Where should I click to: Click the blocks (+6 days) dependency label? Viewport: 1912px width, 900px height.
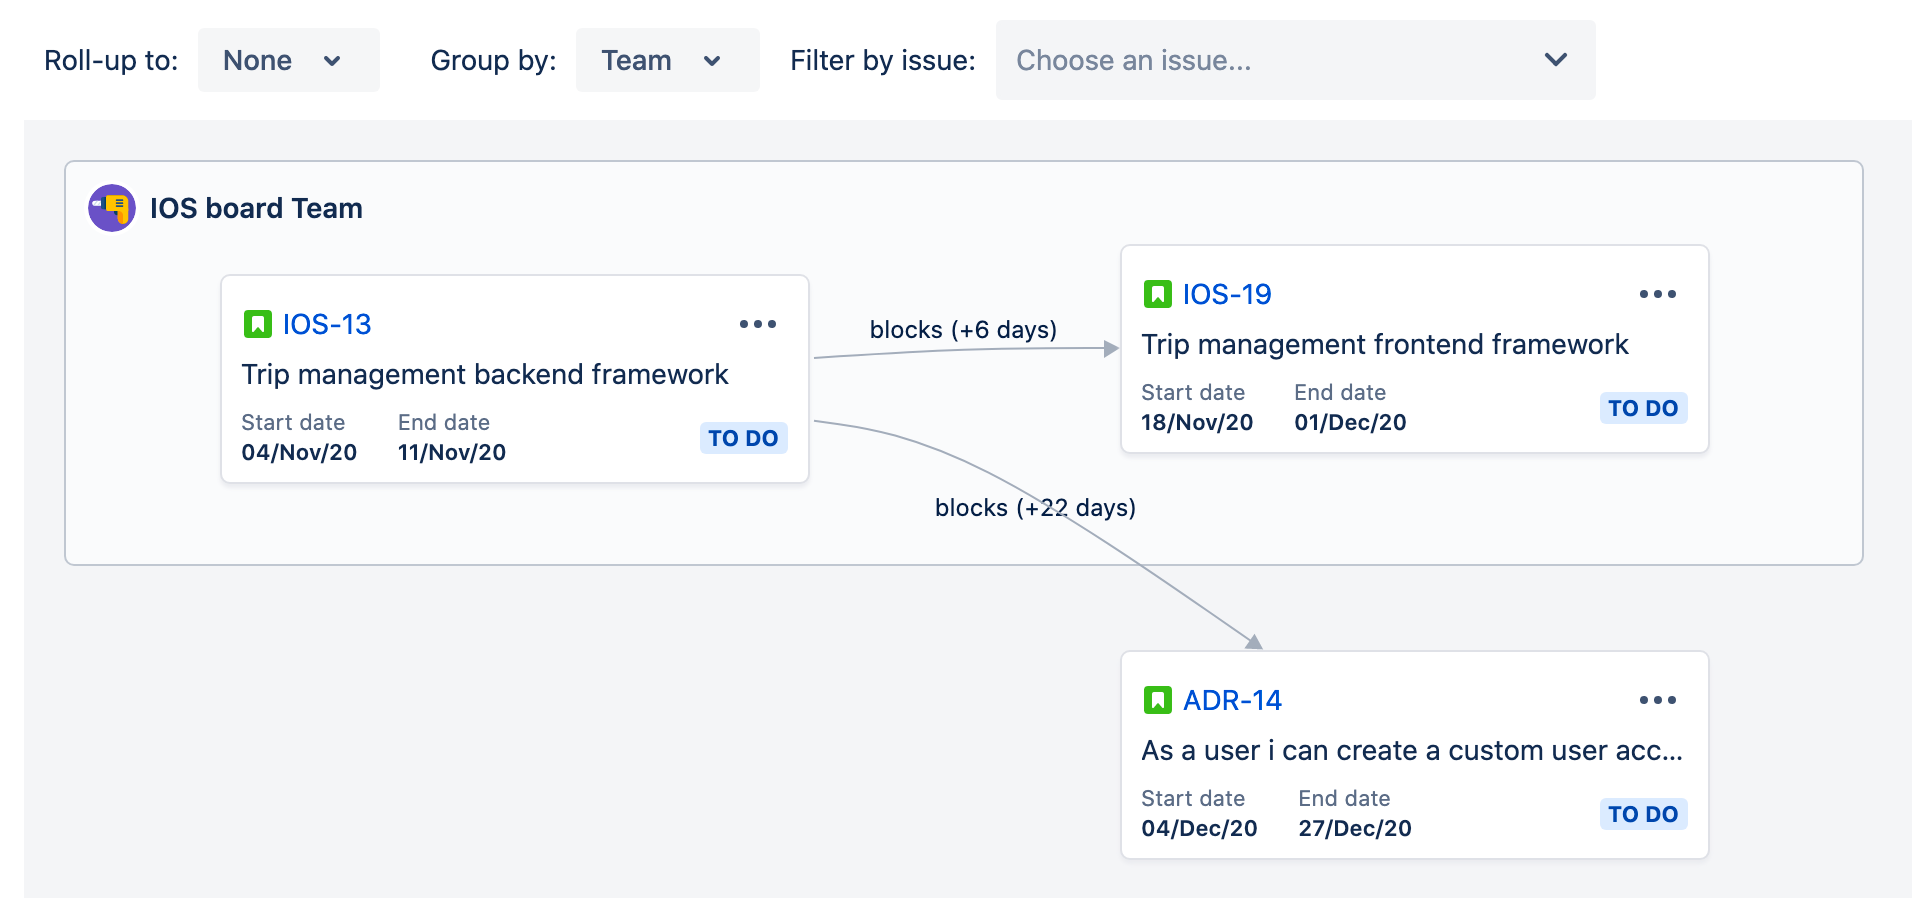[963, 329]
